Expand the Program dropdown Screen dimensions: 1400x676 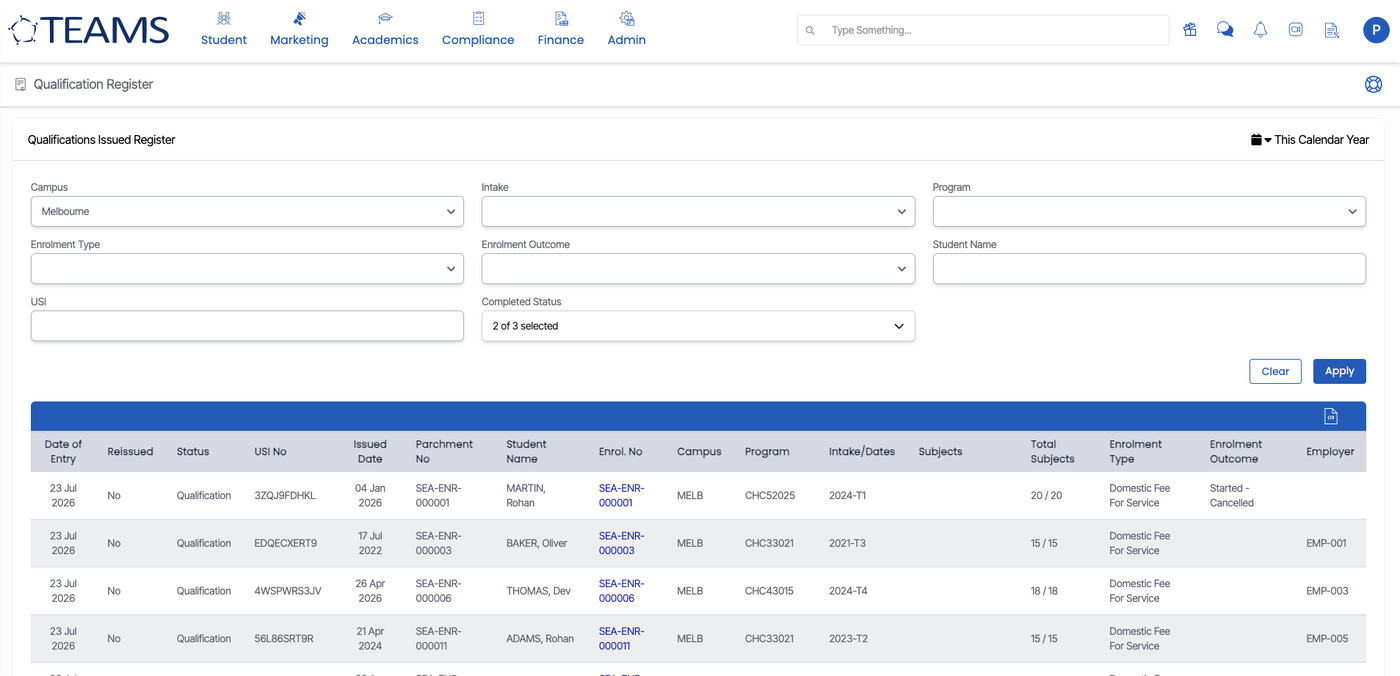1149,212
